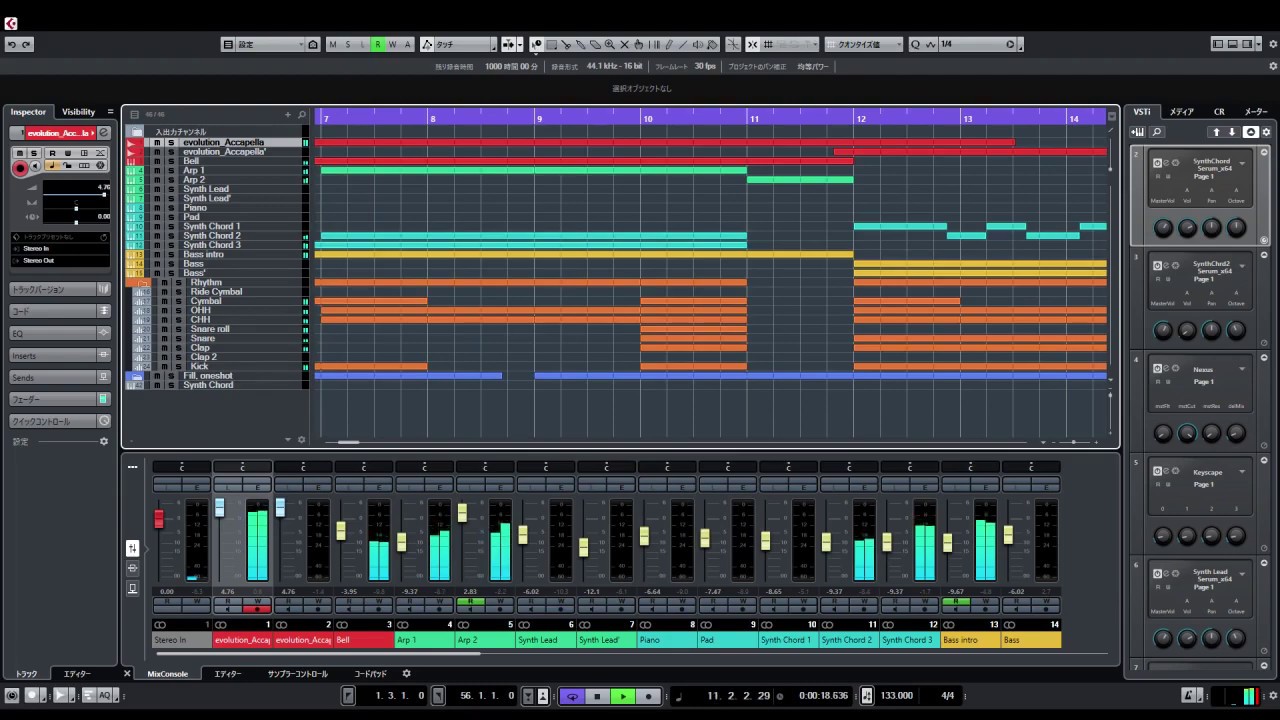
Task: Click the Play button in transport bar
Action: click(x=622, y=696)
